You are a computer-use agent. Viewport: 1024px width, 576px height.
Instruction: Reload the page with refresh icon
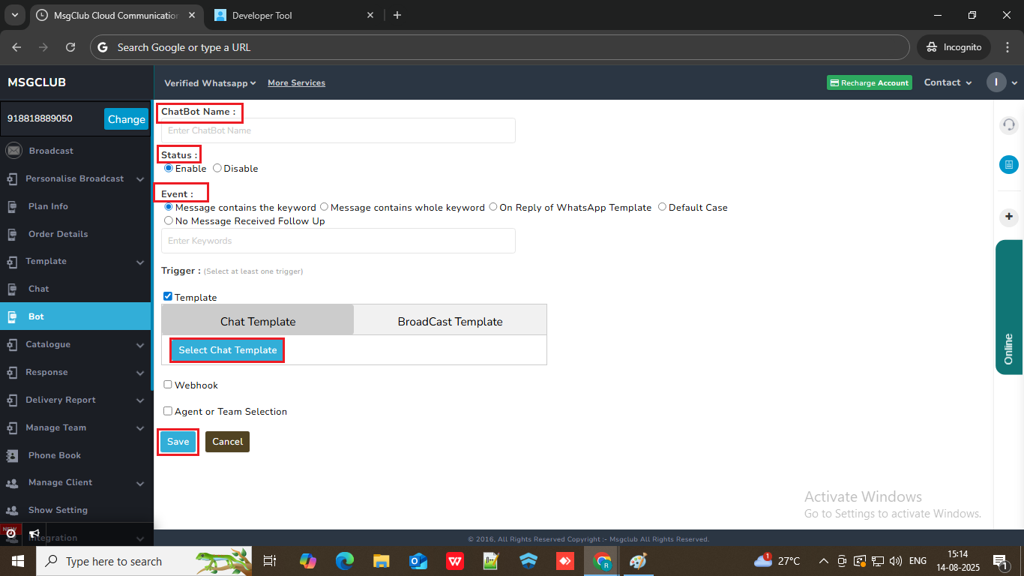click(71, 47)
